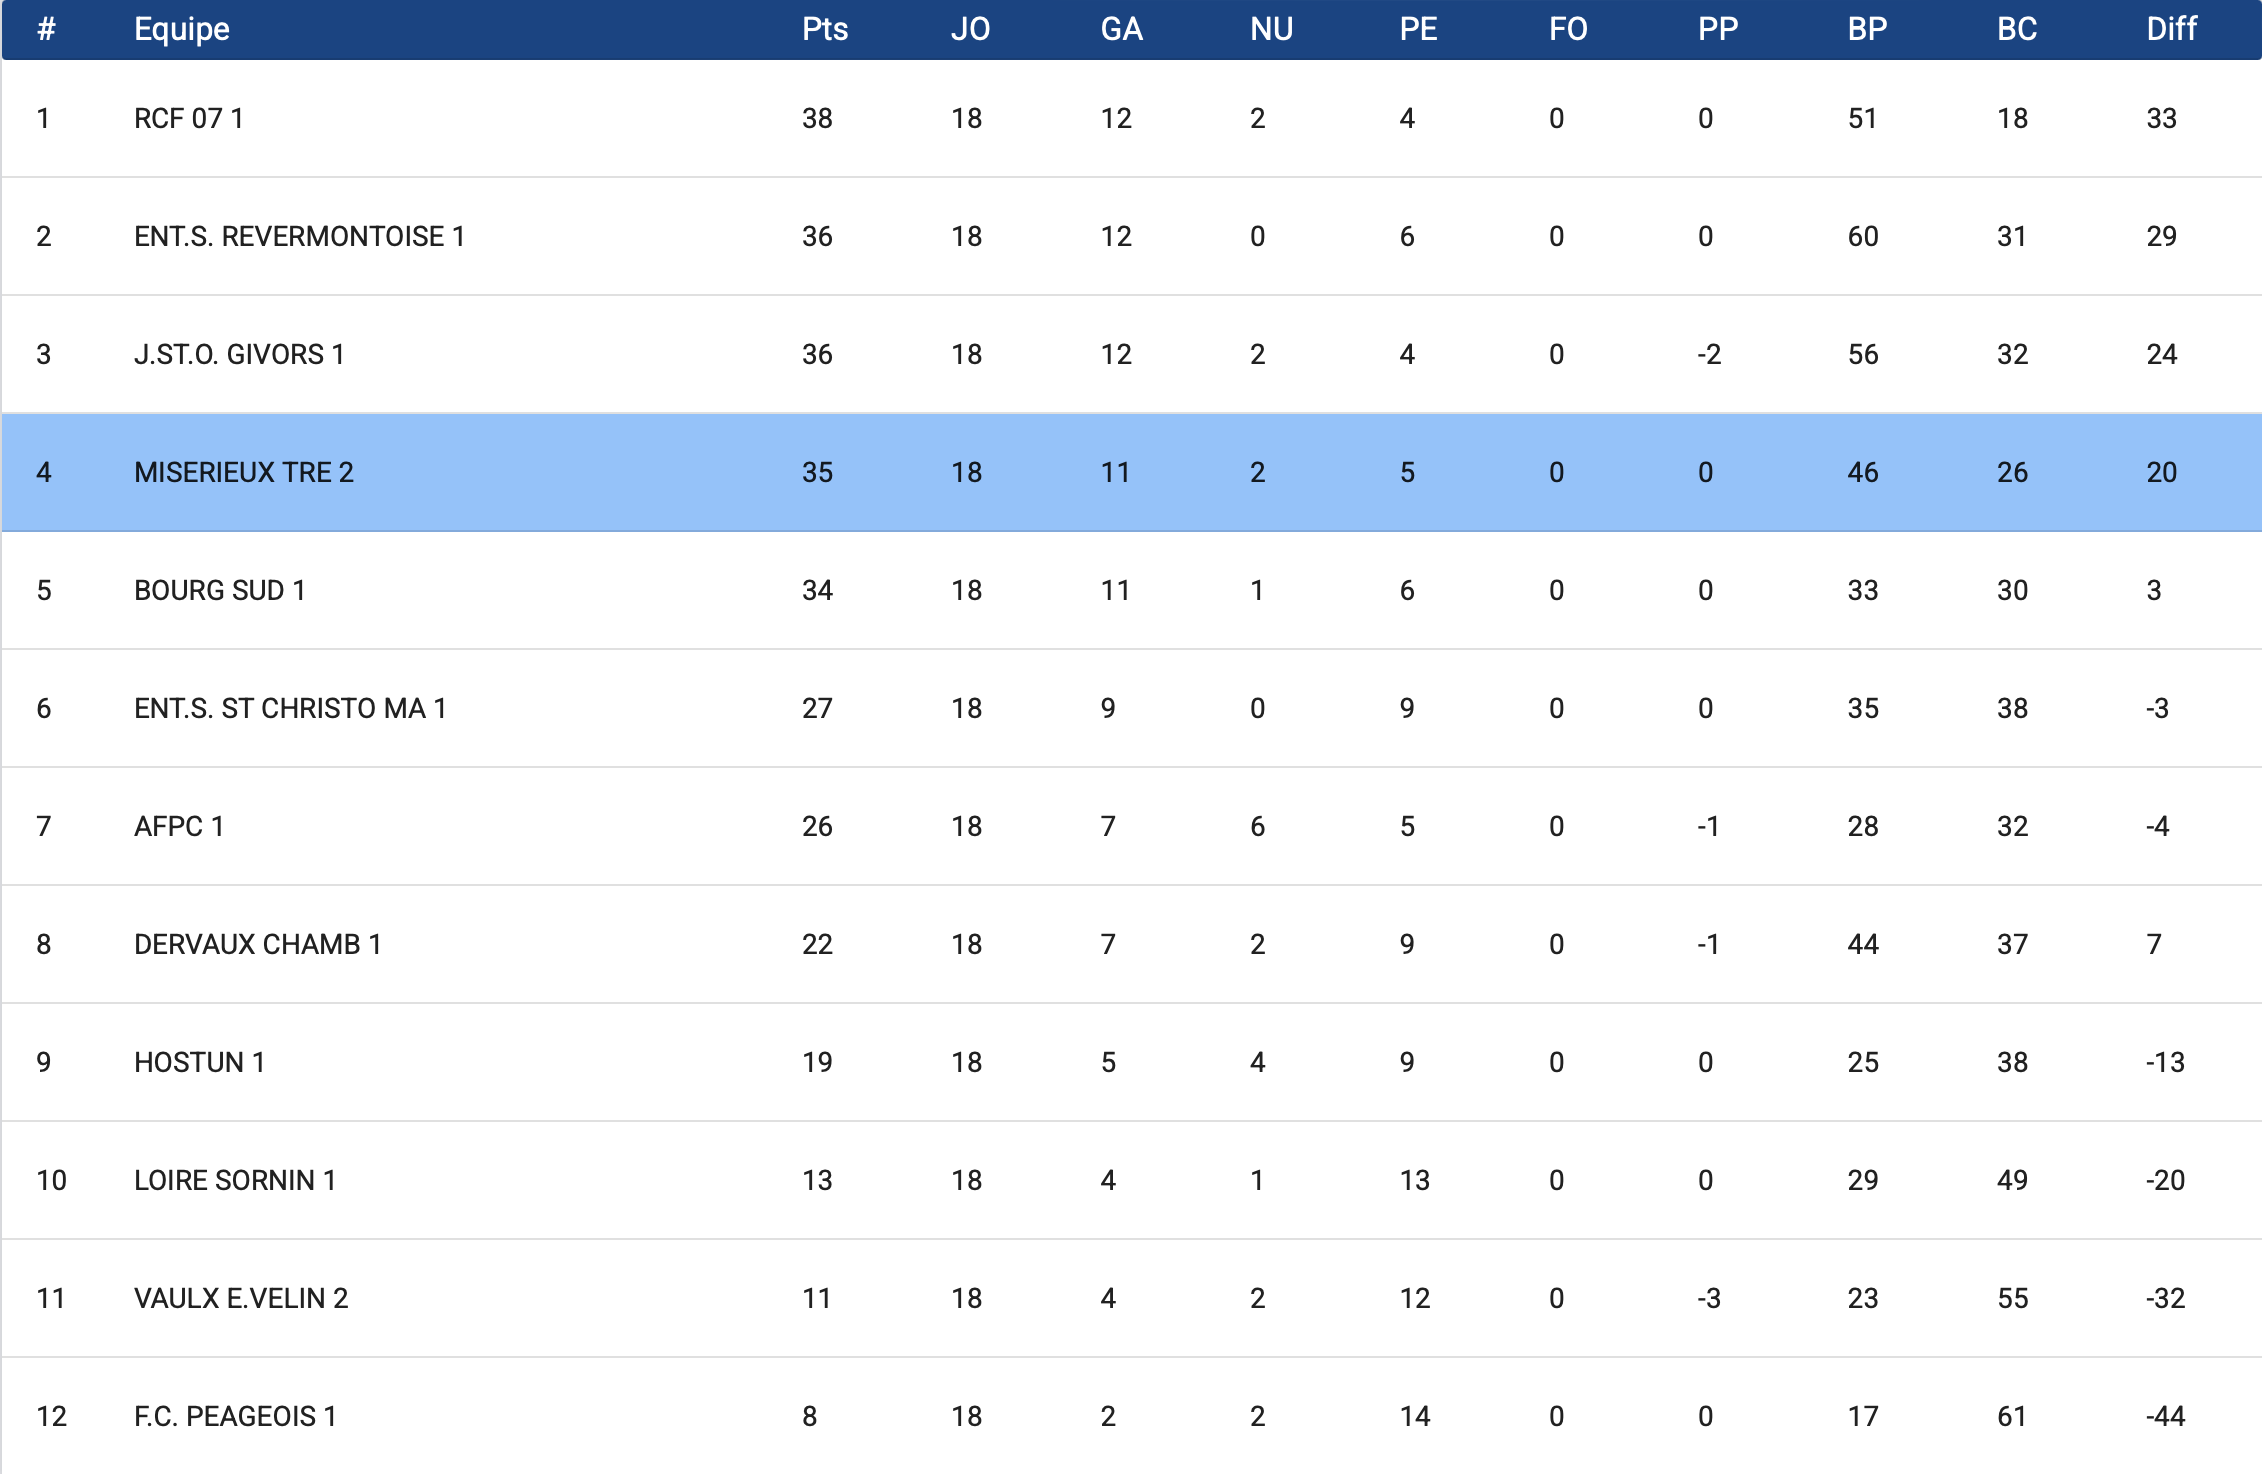
Task: Click VAULX E.VELIN 2 team name
Action: click(241, 1299)
